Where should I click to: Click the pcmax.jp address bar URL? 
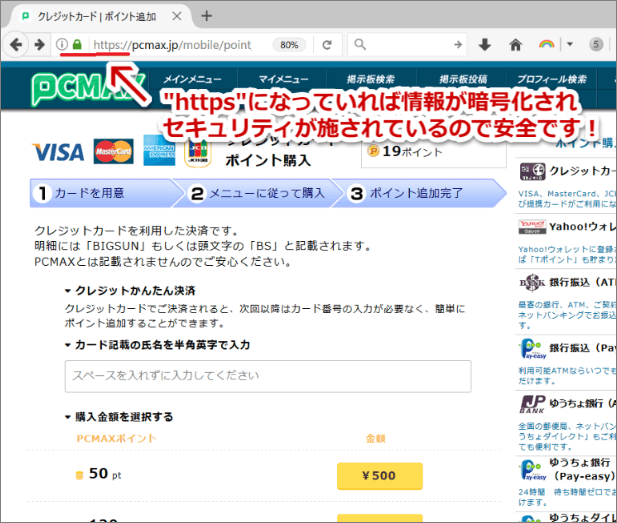pos(172,45)
